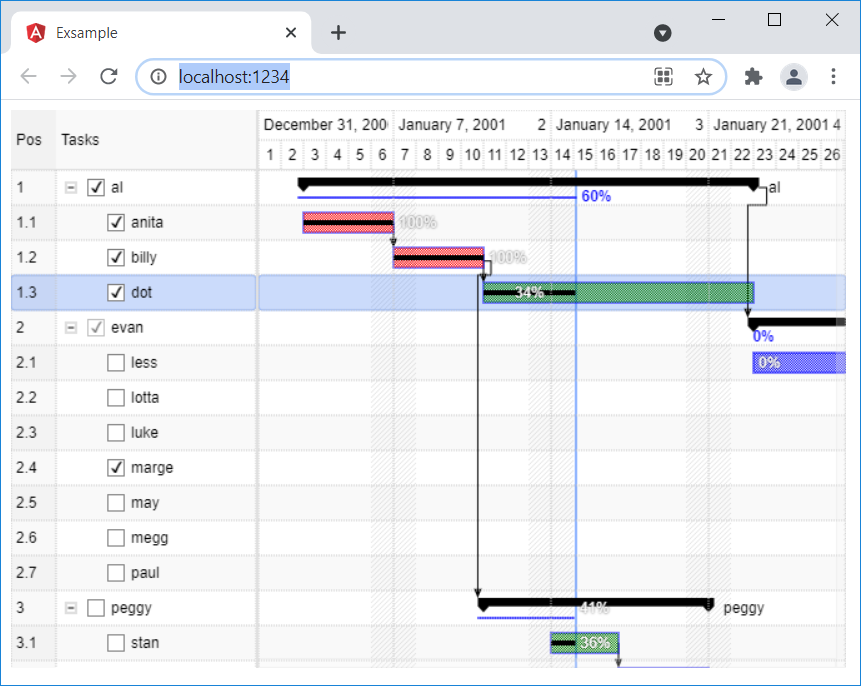Bookmark this page with the star icon
The width and height of the screenshot is (861, 686).
[703, 77]
